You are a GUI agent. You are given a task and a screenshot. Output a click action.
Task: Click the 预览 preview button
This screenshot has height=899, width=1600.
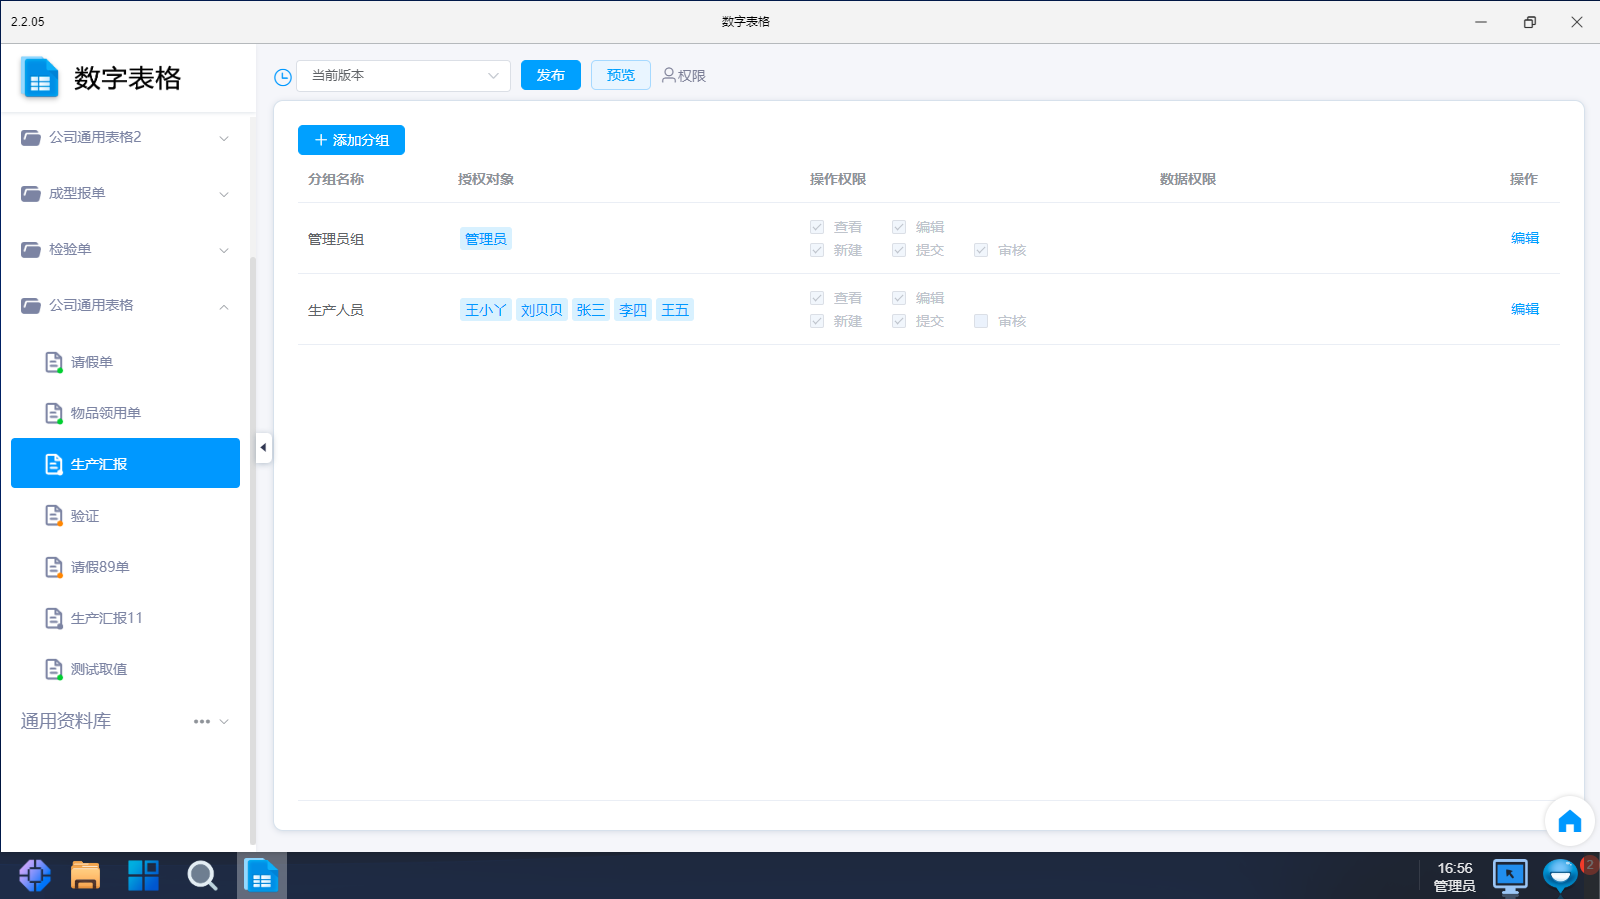[621, 75]
